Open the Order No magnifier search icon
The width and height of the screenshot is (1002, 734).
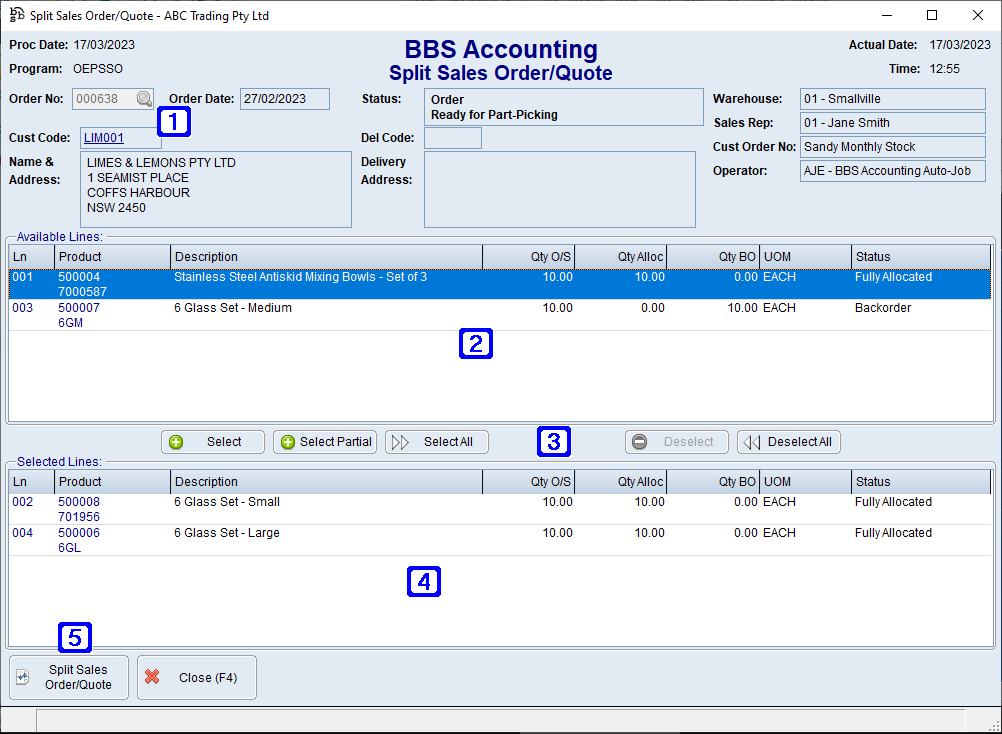tap(144, 98)
